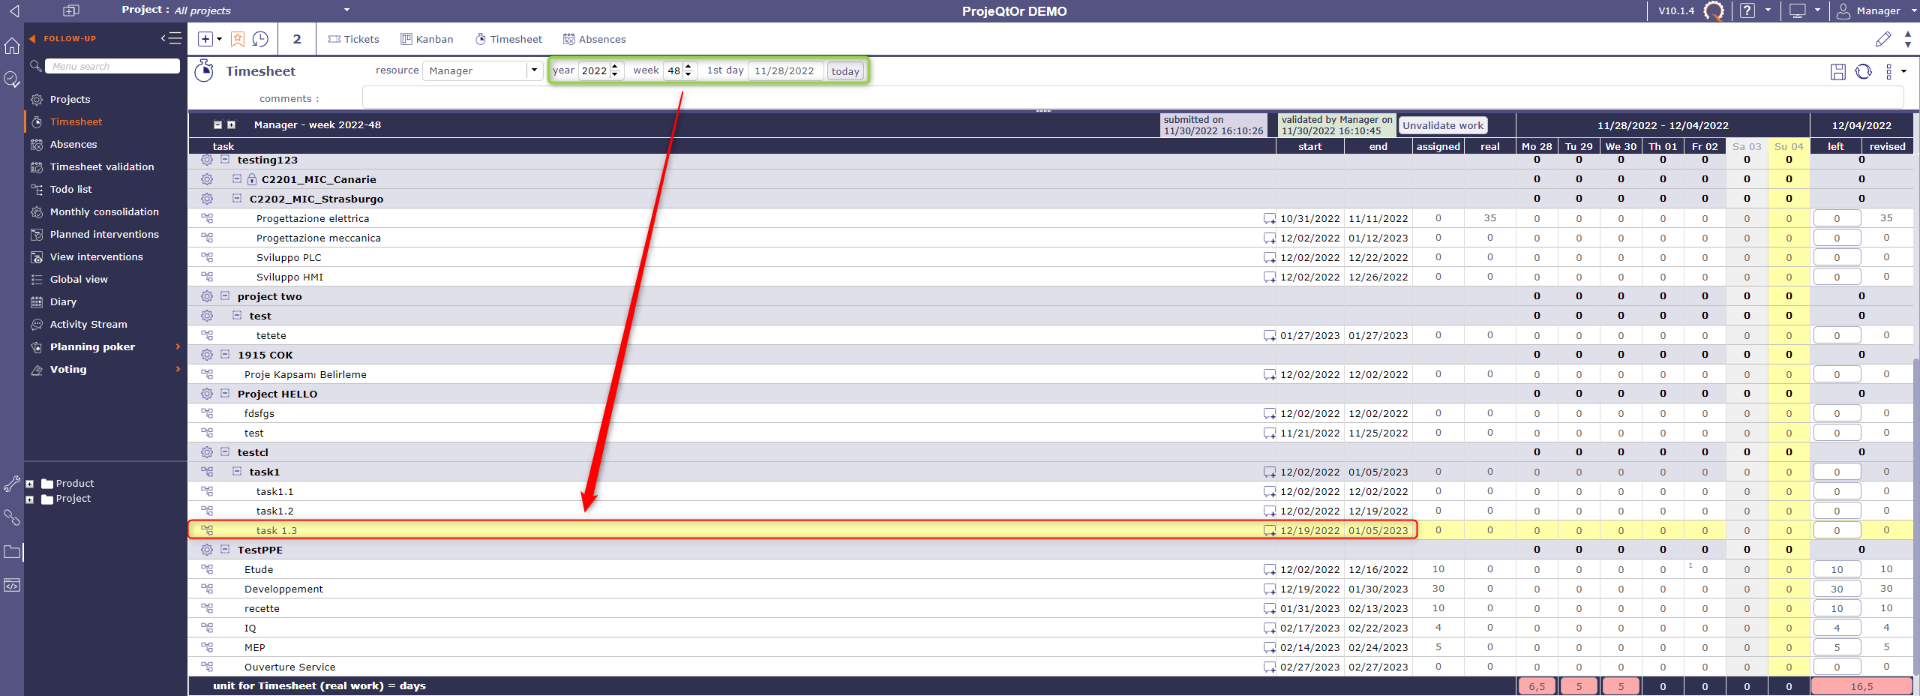Collapse the testing123 project group
This screenshot has height=696, width=1920.
click(x=225, y=160)
